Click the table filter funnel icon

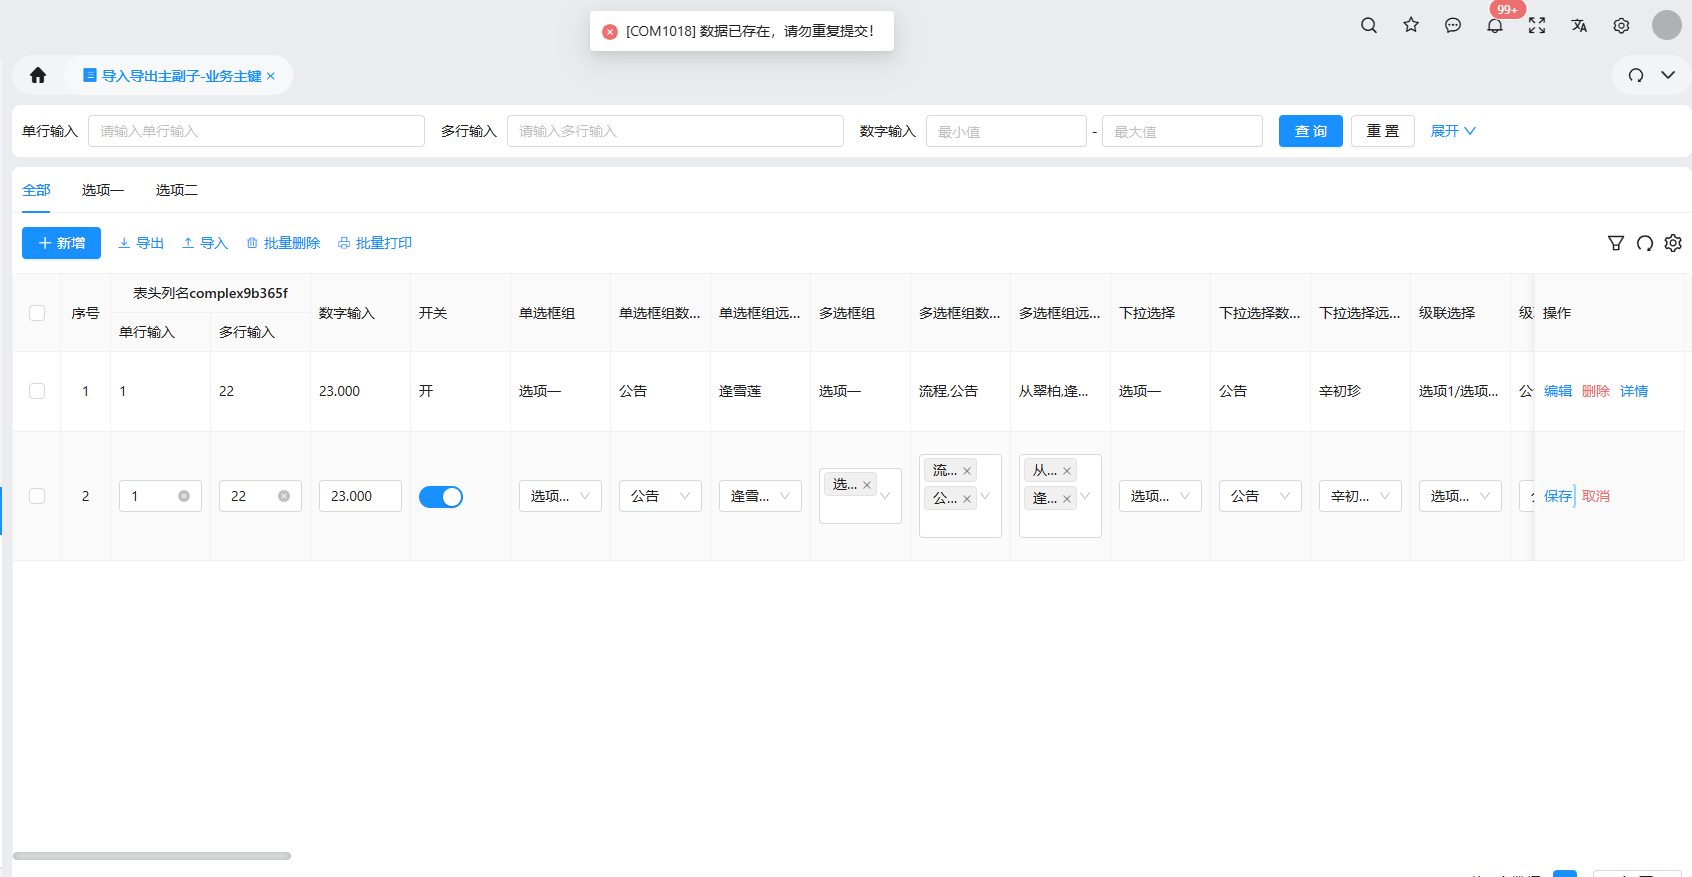[1616, 243]
